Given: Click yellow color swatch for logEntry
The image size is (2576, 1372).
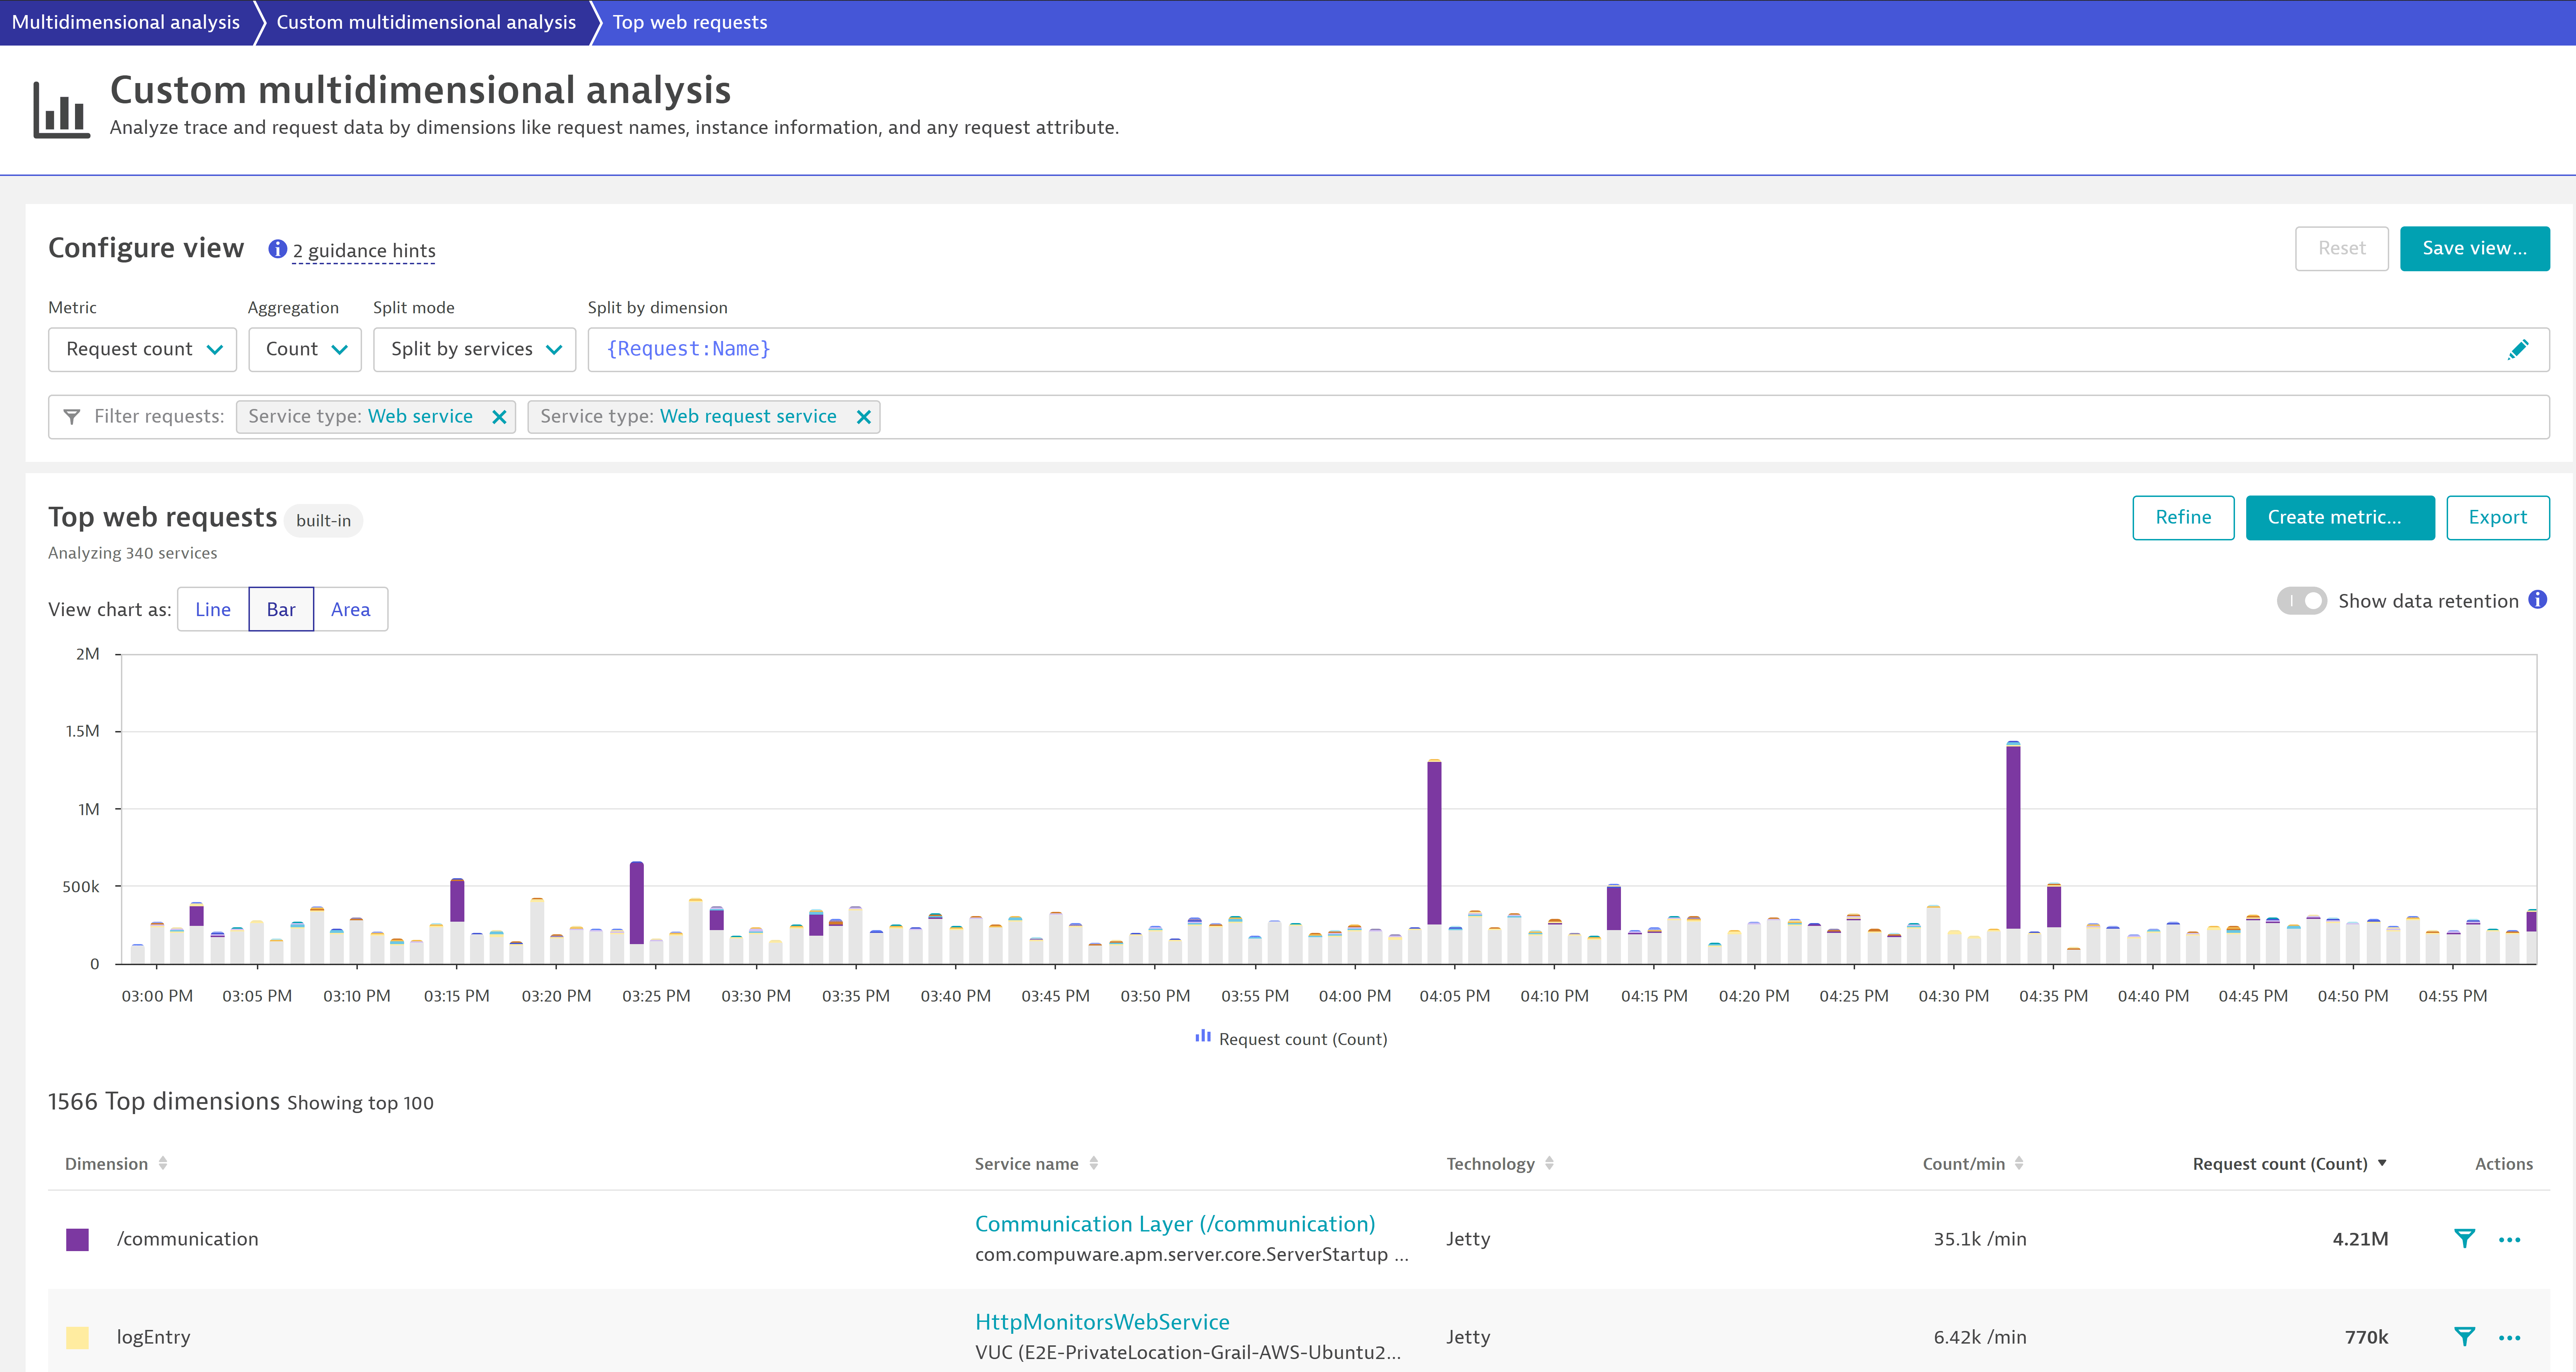Looking at the screenshot, I should coord(77,1338).
